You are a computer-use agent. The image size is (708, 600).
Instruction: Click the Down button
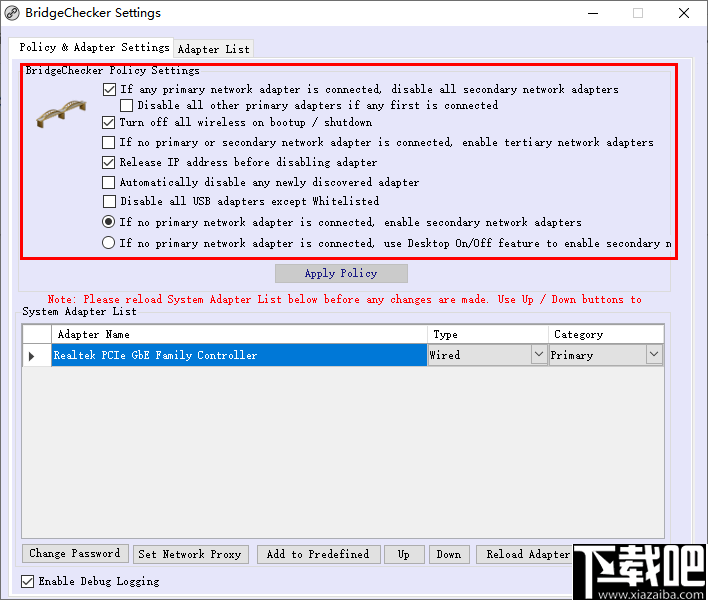click(449, 554)
